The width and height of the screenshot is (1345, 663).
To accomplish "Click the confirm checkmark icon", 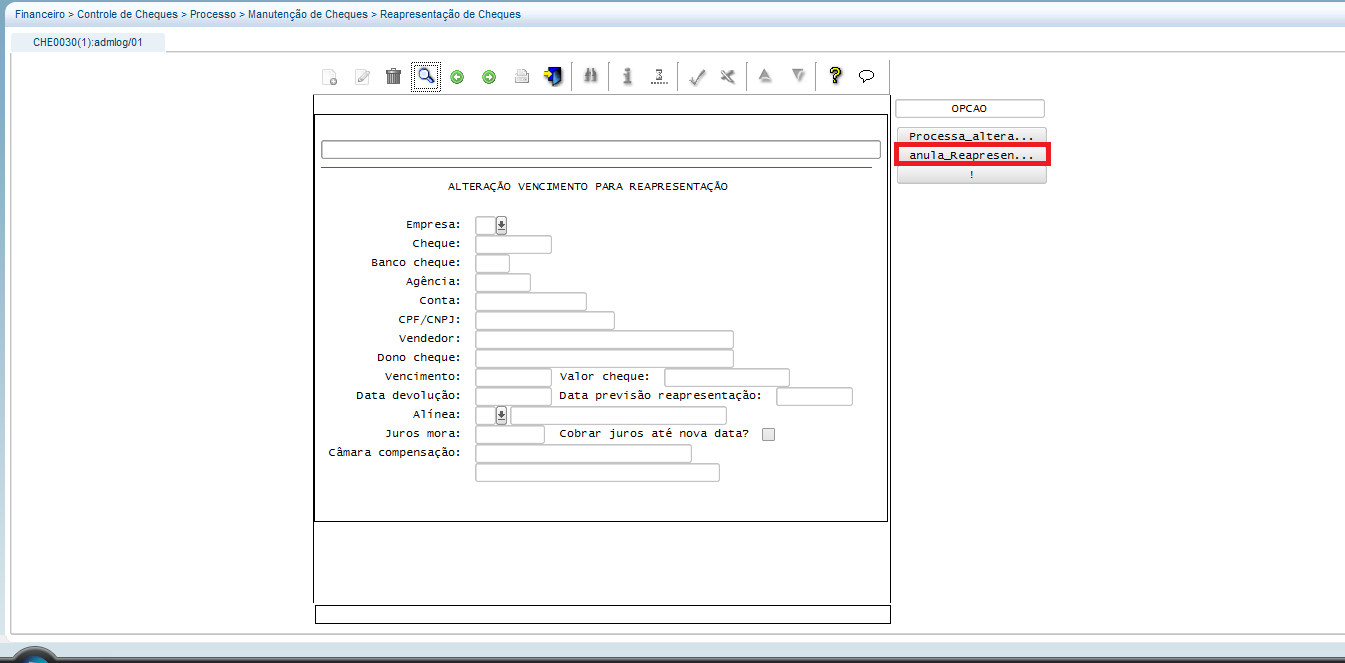I will tap(698, 77).
